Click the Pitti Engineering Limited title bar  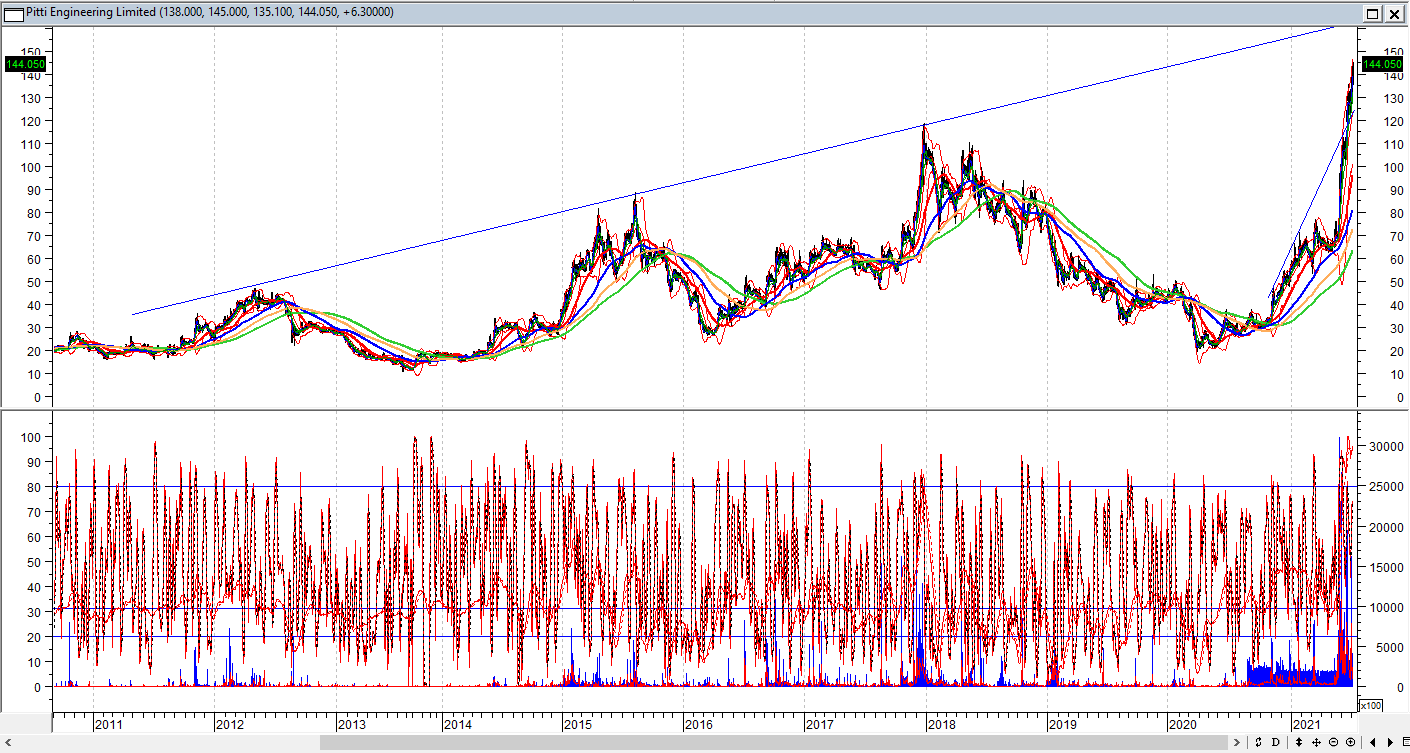(600, 12)
